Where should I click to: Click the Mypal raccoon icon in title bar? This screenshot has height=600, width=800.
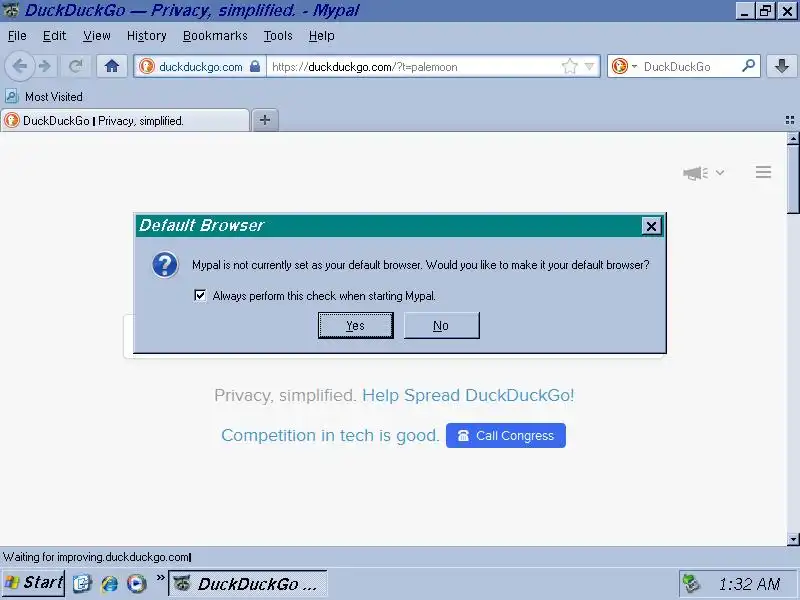pyautogui.click(x=11, y=10)
